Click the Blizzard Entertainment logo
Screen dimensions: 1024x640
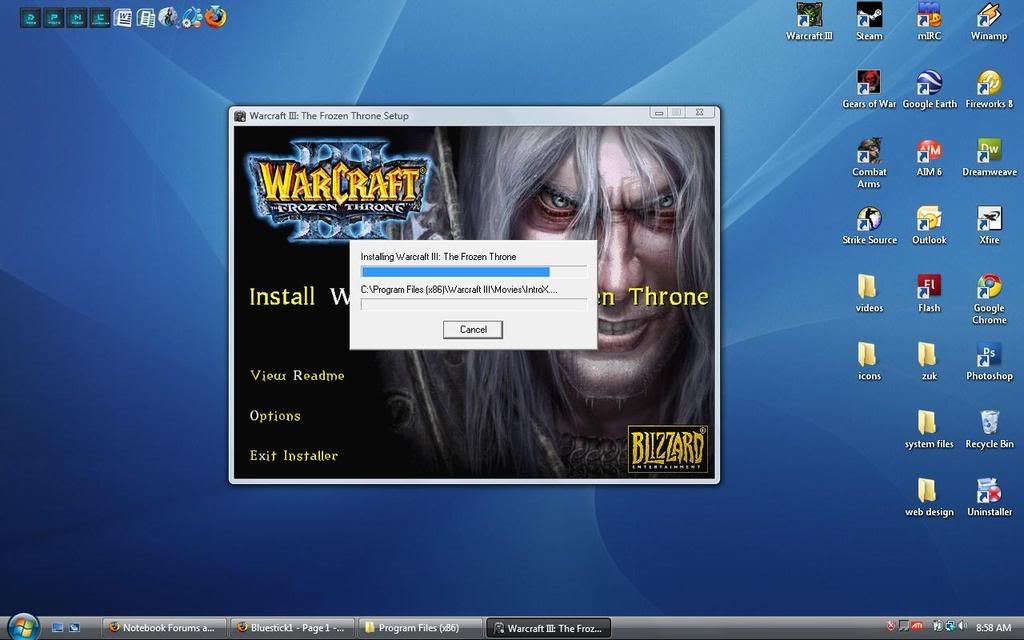pos(667,449)
